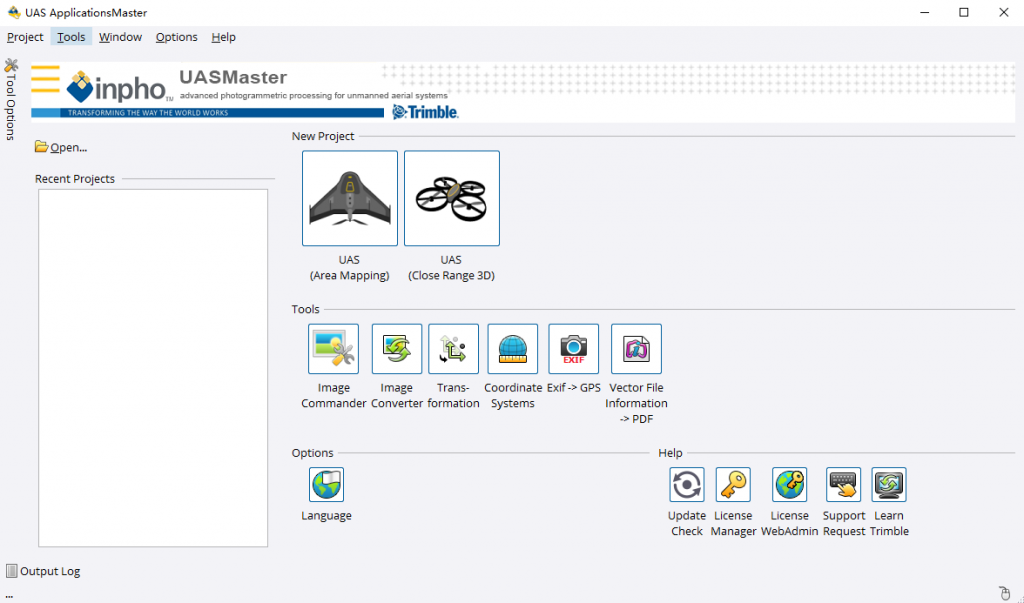Open the License Manager
The image size is (1024, 603).
point(733,484)
